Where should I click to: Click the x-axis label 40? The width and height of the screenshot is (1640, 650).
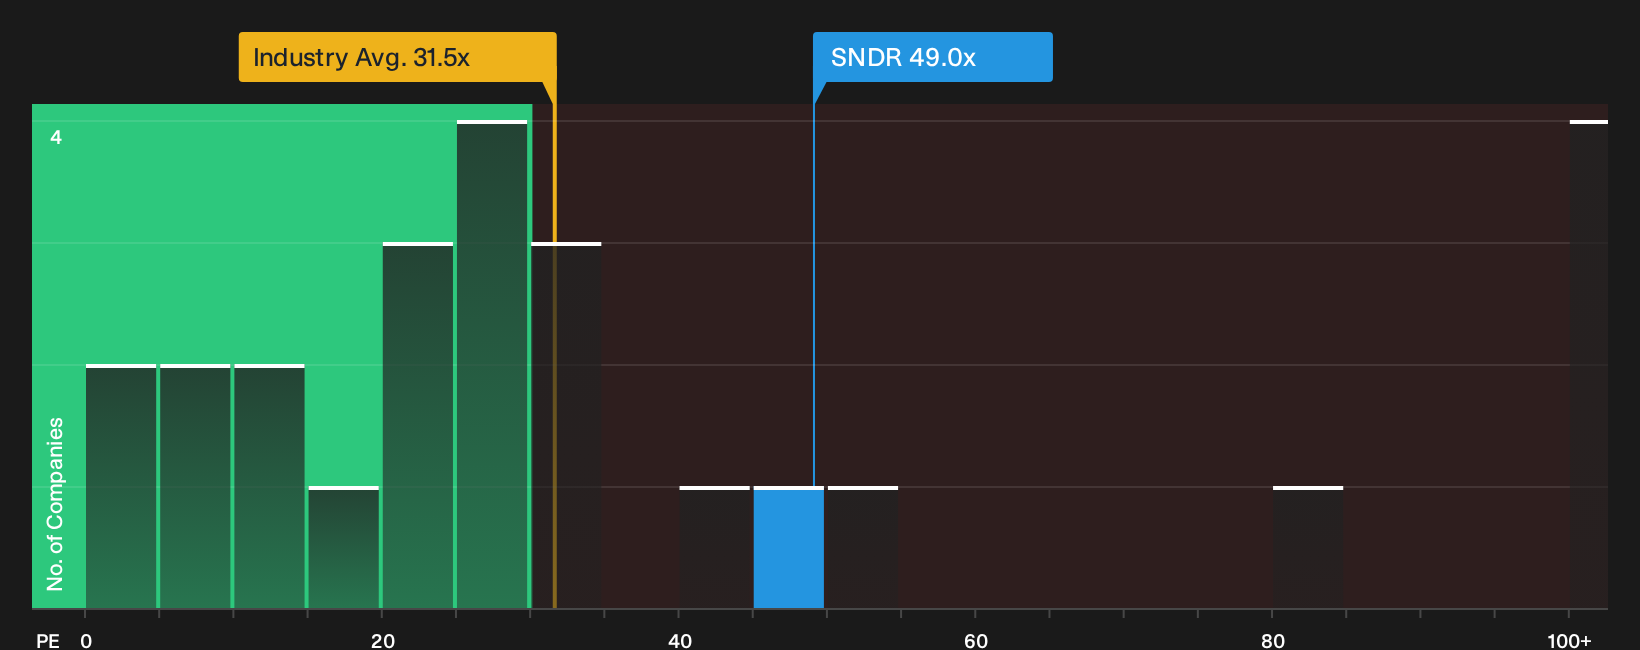click(x=680, y=640)
